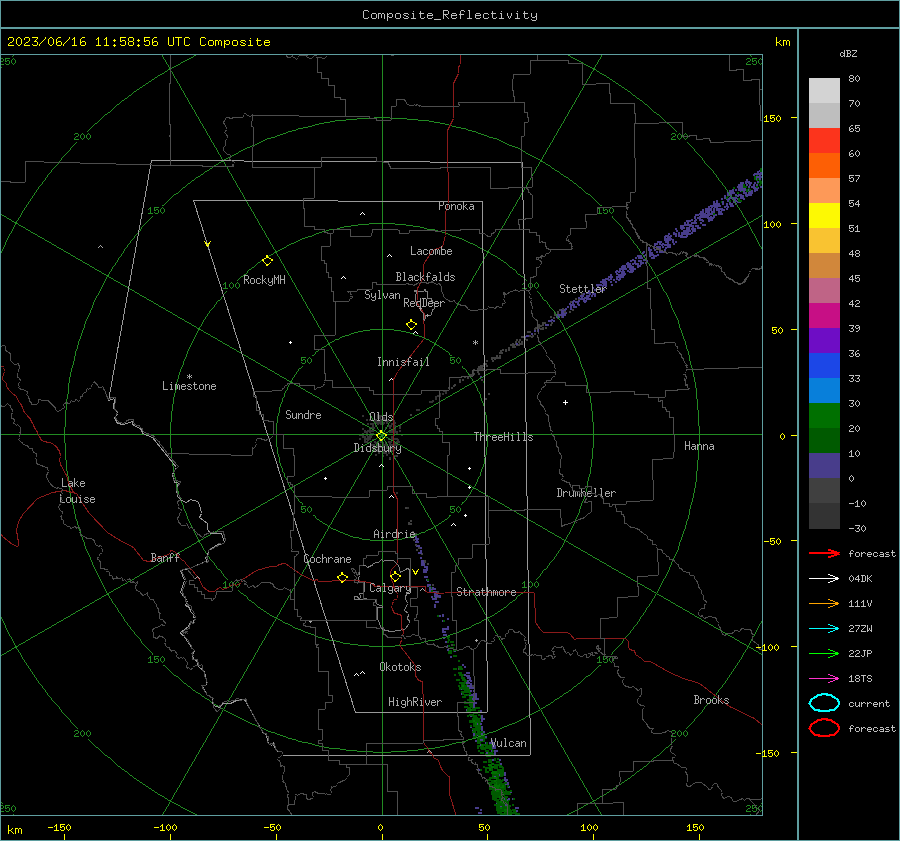Click the Strathmore city label
900x841 pixels.
(x=486, y=592)
